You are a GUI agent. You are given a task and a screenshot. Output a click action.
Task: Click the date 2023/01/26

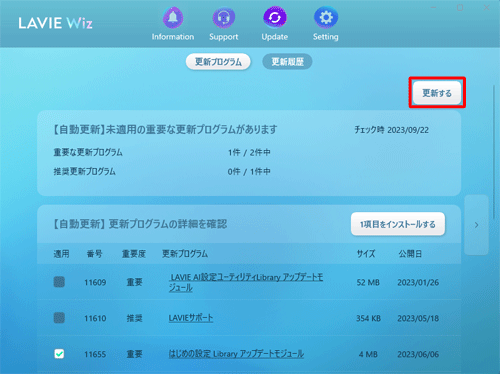click(x=418, y=283)
